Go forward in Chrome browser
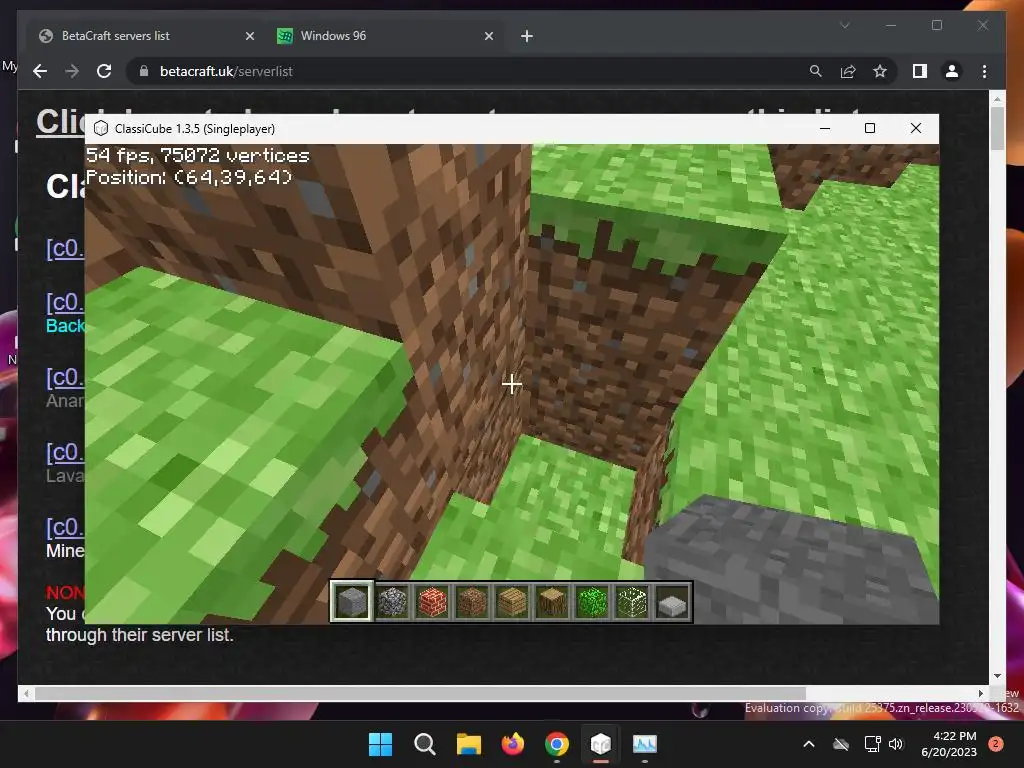Screen dimensions: 1024x768 click(72, 71)
